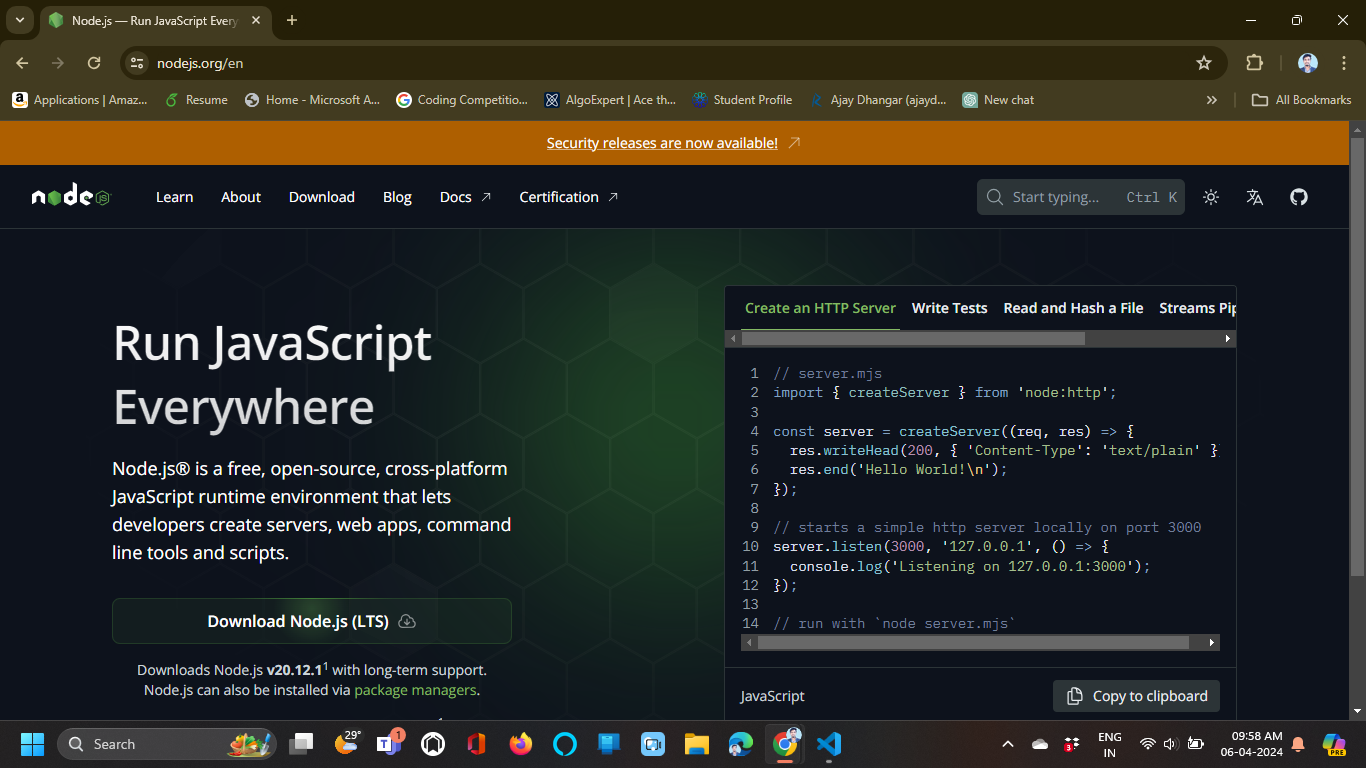Select the Create an HTTP Server tab
1366x768 pixels.
(x=820, y=308)
